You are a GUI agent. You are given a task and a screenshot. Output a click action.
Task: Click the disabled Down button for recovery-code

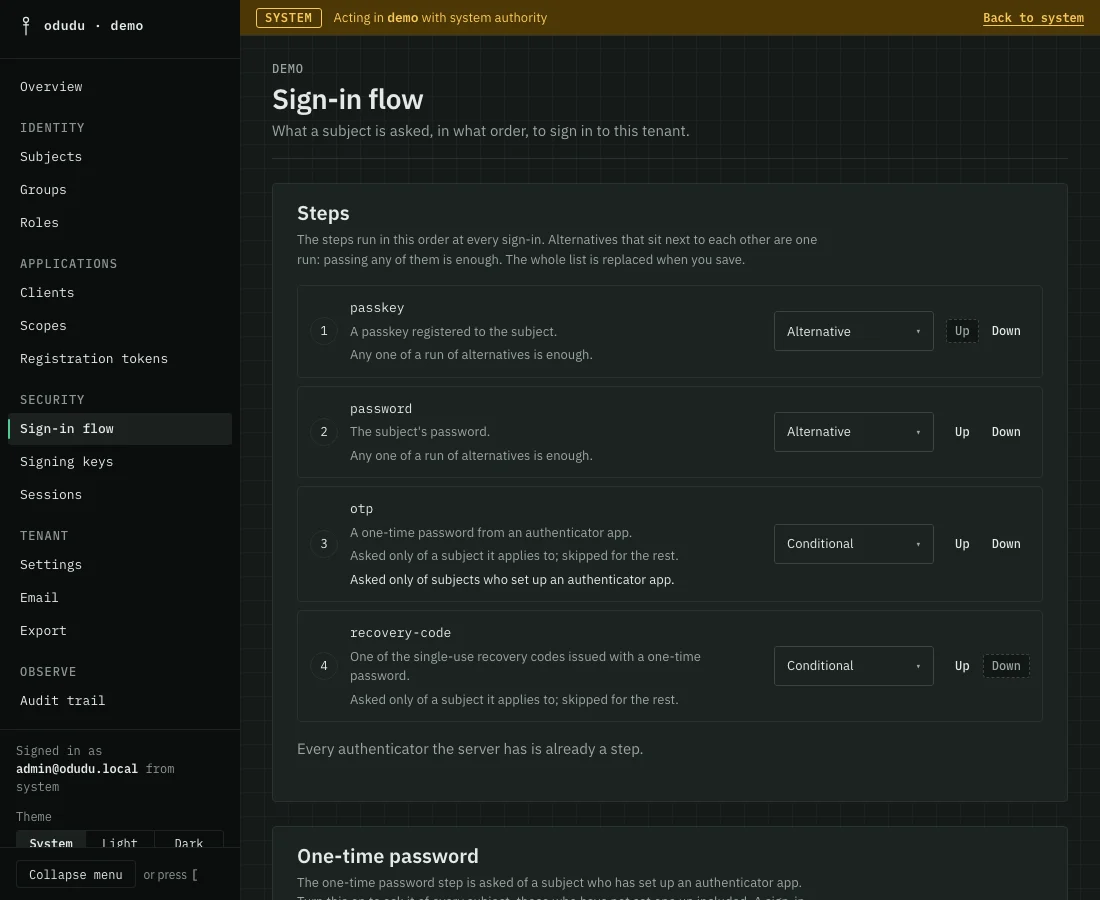tap(1006, 666)
